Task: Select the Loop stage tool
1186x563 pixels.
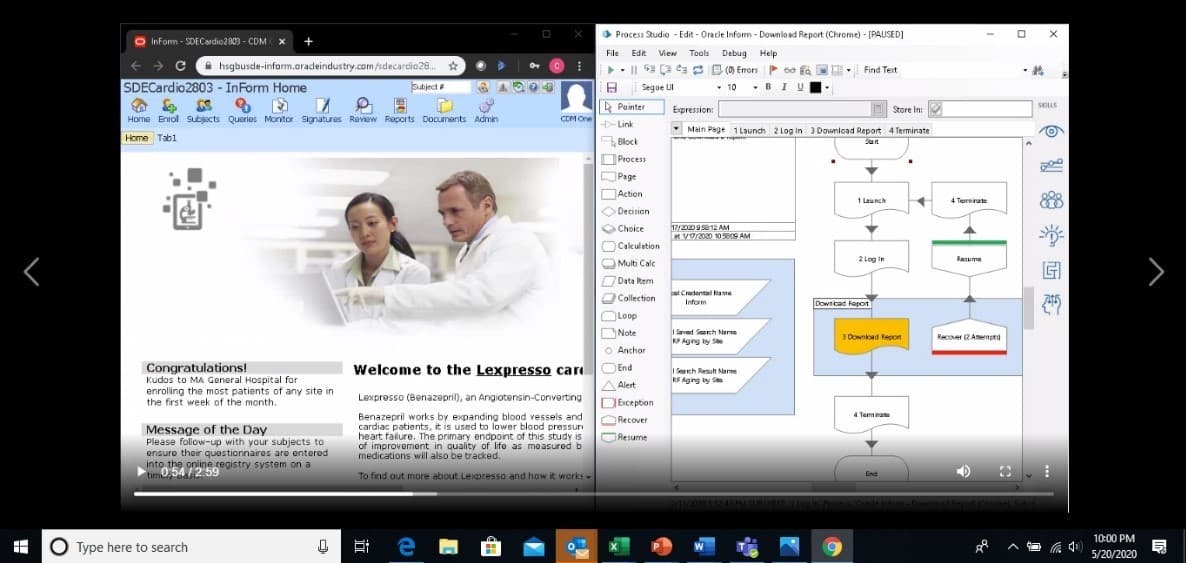Action: [x=619, y=316]
